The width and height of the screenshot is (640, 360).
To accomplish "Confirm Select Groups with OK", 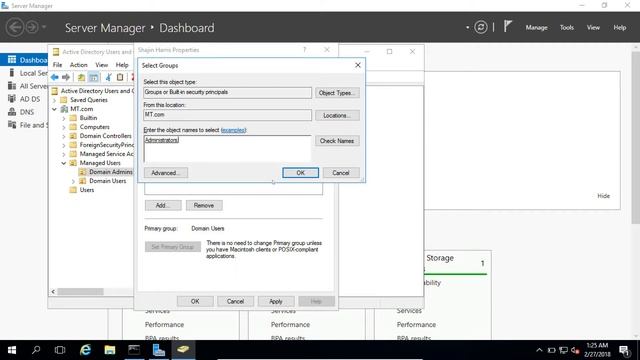I will point(300,173).
